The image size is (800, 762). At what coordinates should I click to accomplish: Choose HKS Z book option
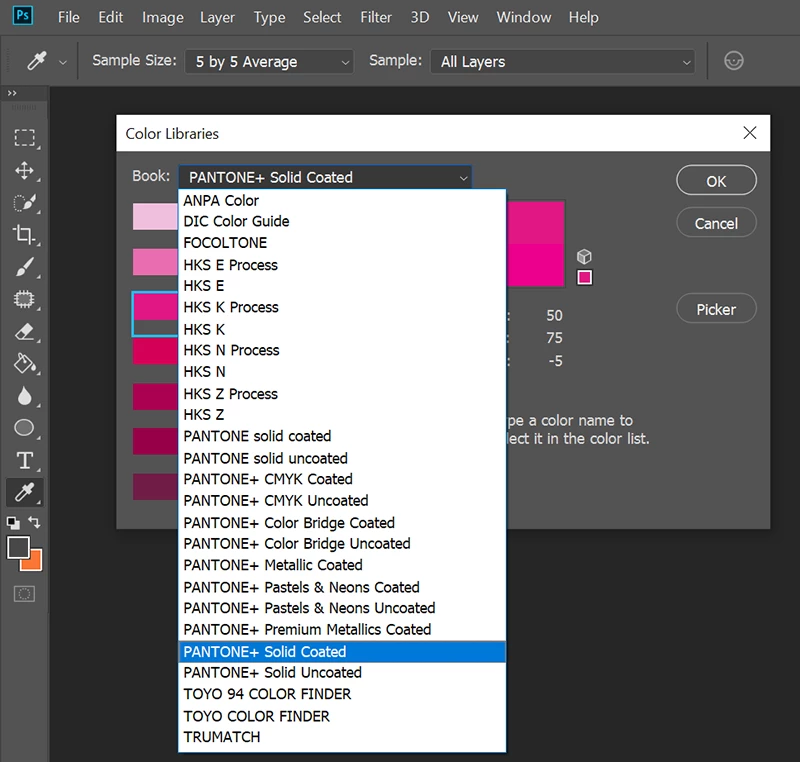(x=342, y=415)
